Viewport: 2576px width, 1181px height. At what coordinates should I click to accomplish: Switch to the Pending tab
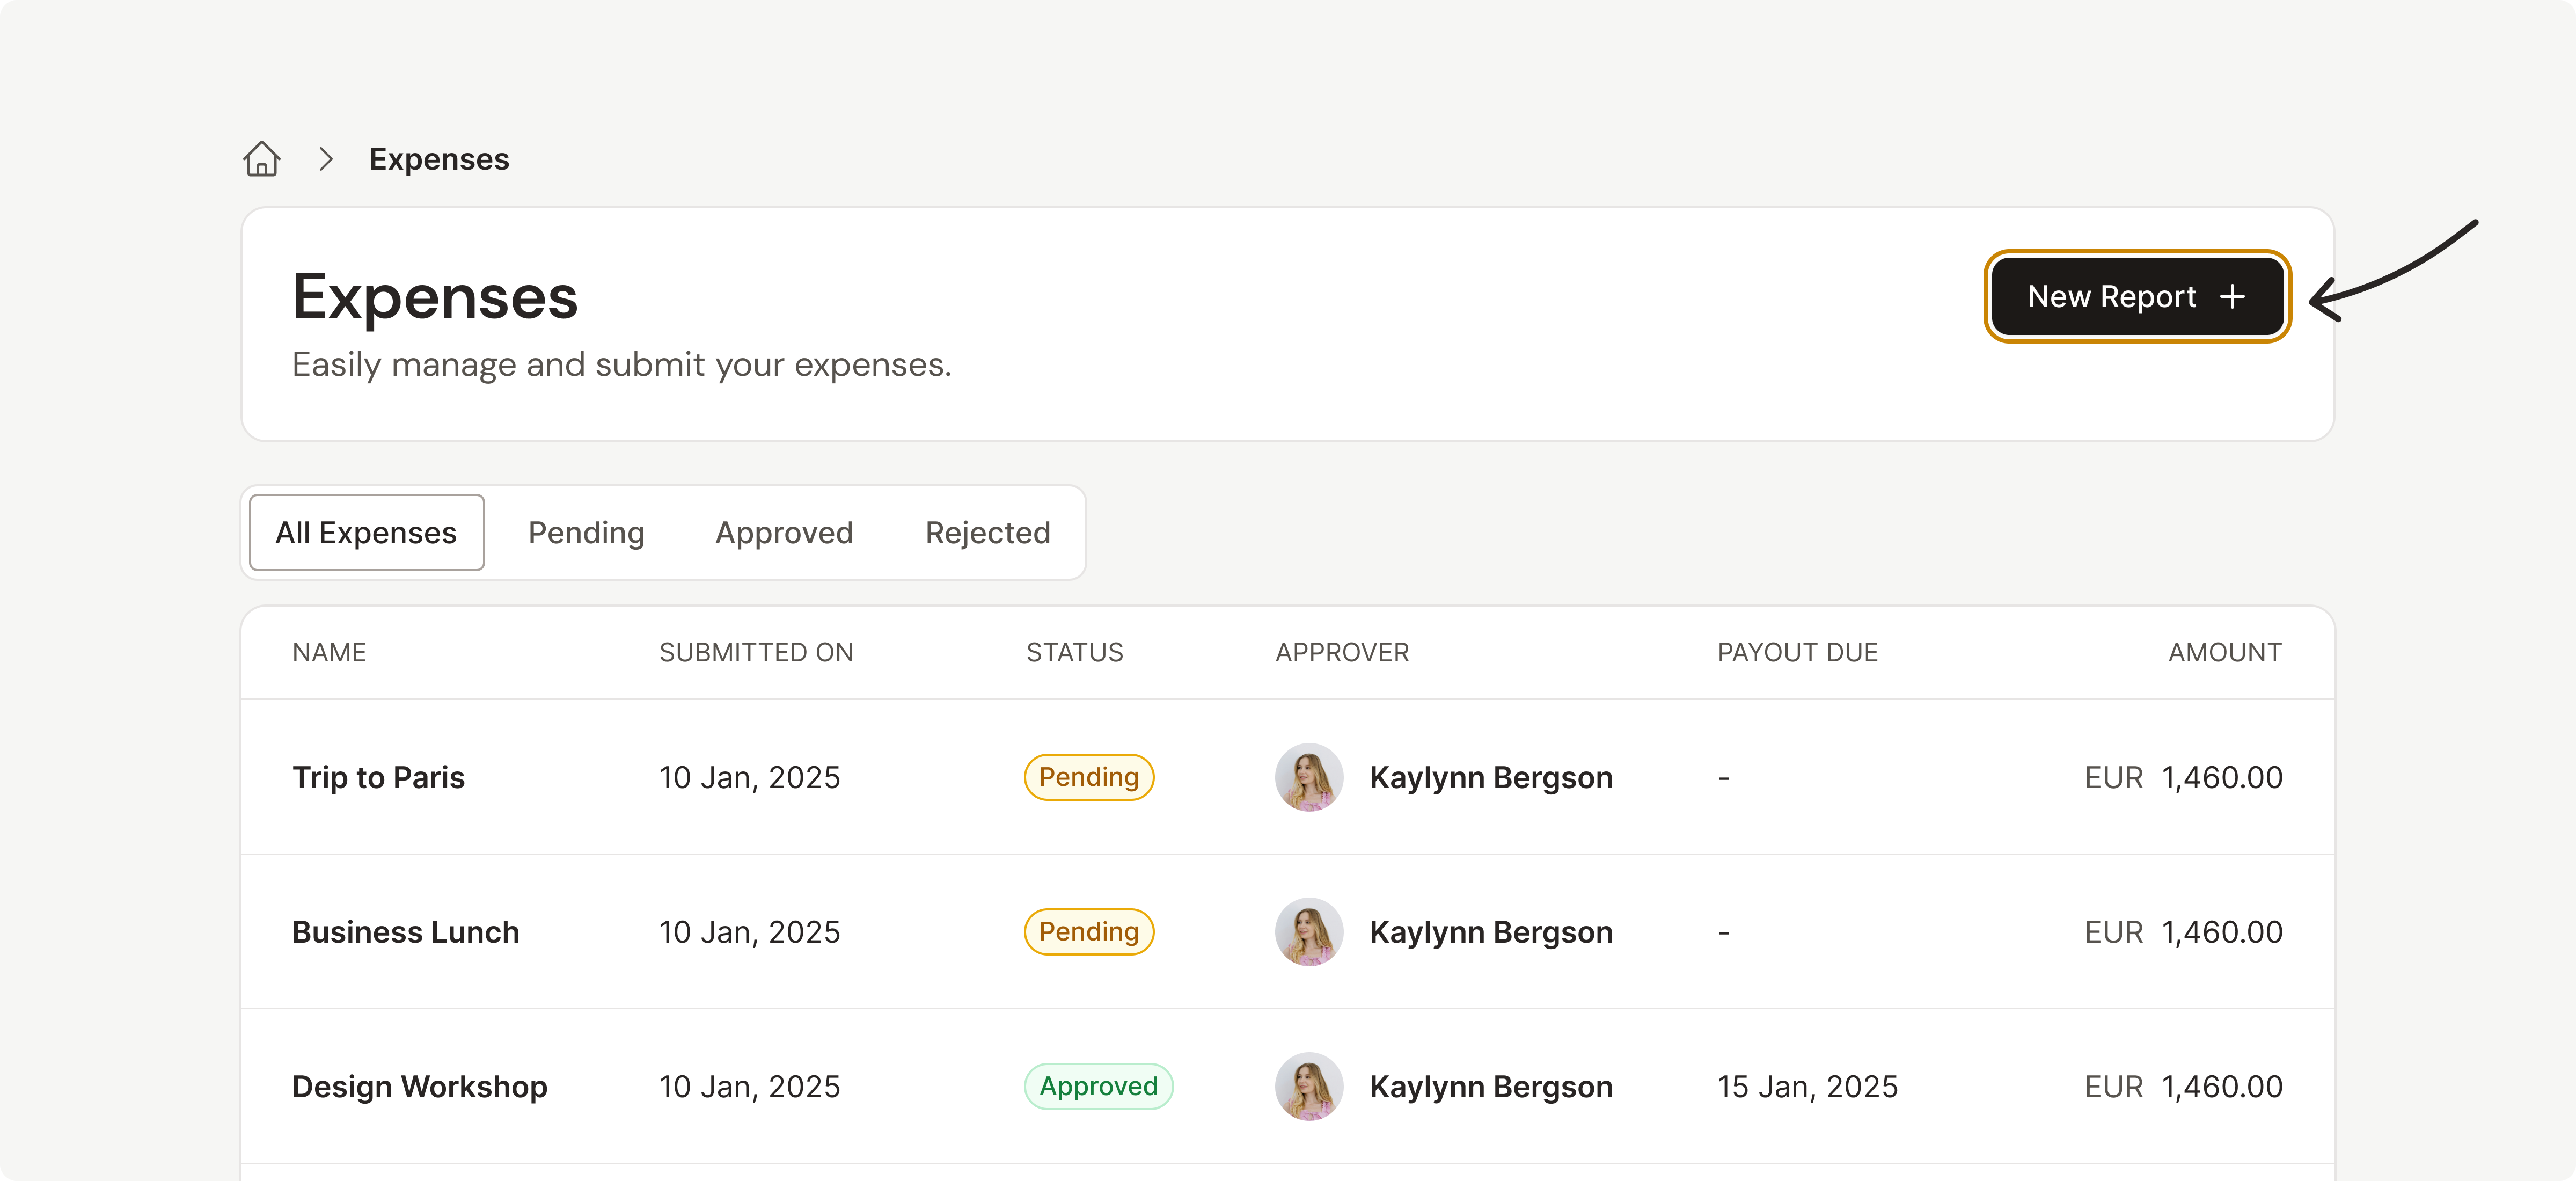click(x=586, y=533)
